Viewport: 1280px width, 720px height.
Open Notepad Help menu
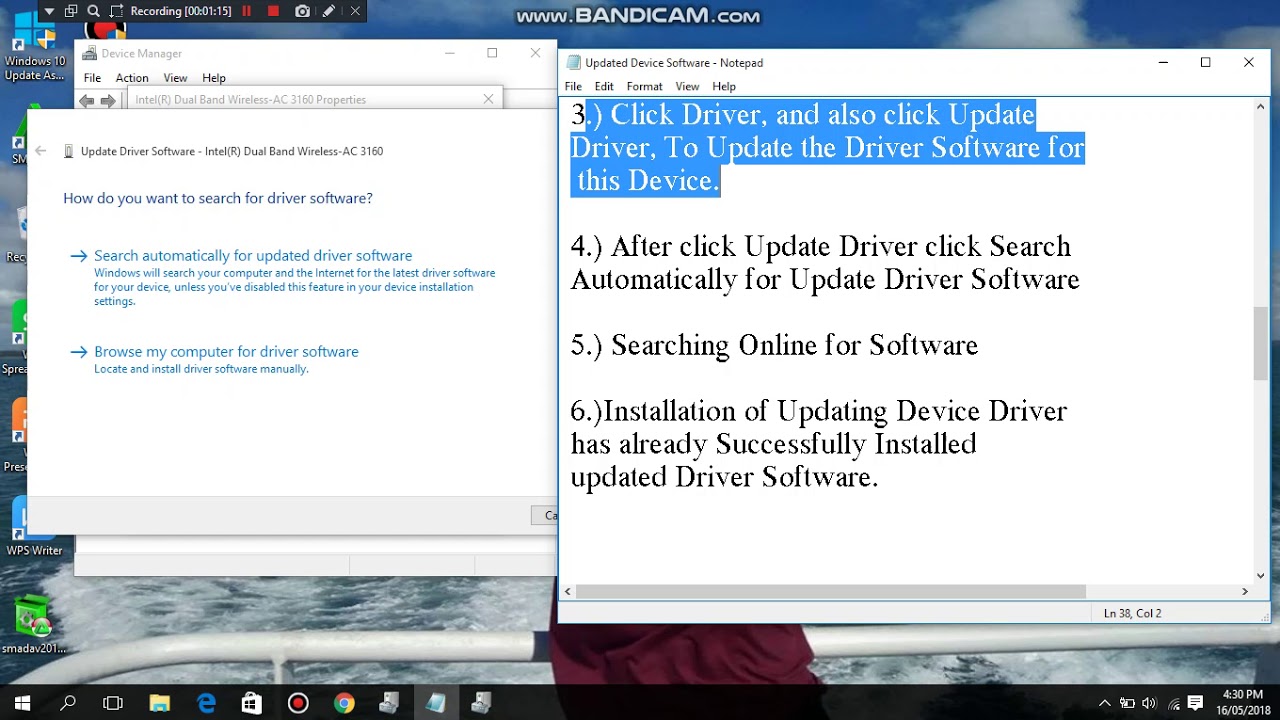724,87
